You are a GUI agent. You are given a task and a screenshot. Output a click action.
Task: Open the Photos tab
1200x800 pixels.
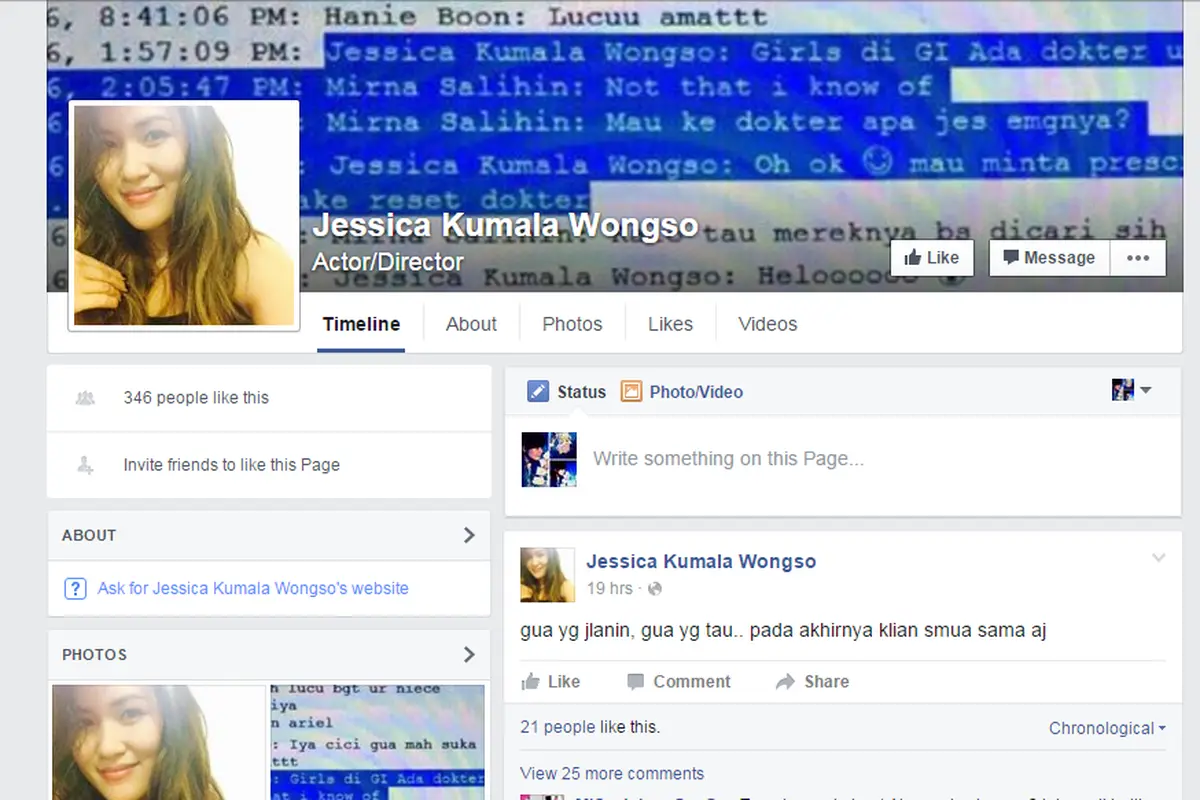pos(572,324)
